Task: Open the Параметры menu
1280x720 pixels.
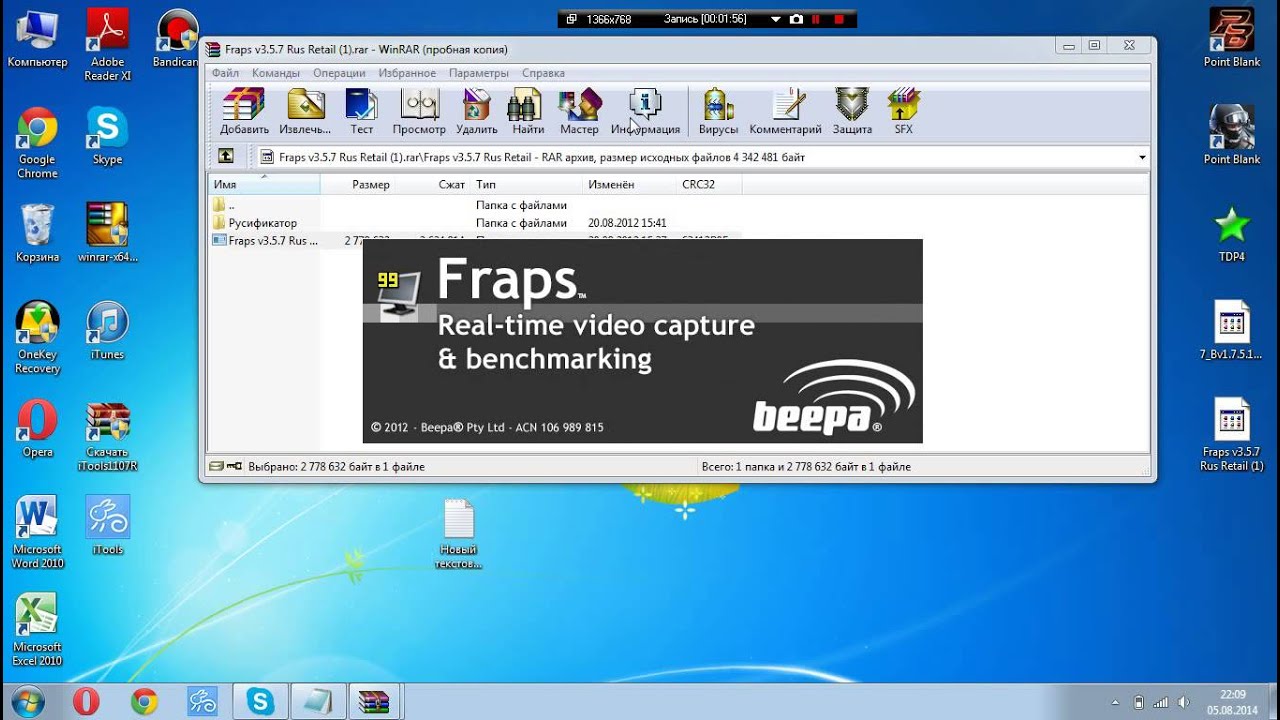Action: pyautogui.click(x=479, y=73)
